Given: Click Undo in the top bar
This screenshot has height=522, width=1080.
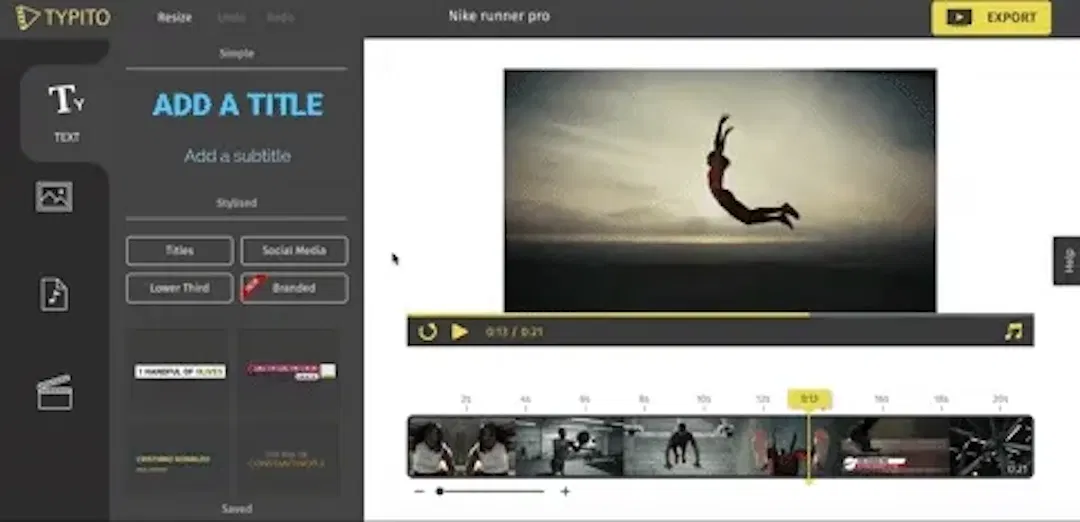Looking at the screenshot, I should (230, 17).
